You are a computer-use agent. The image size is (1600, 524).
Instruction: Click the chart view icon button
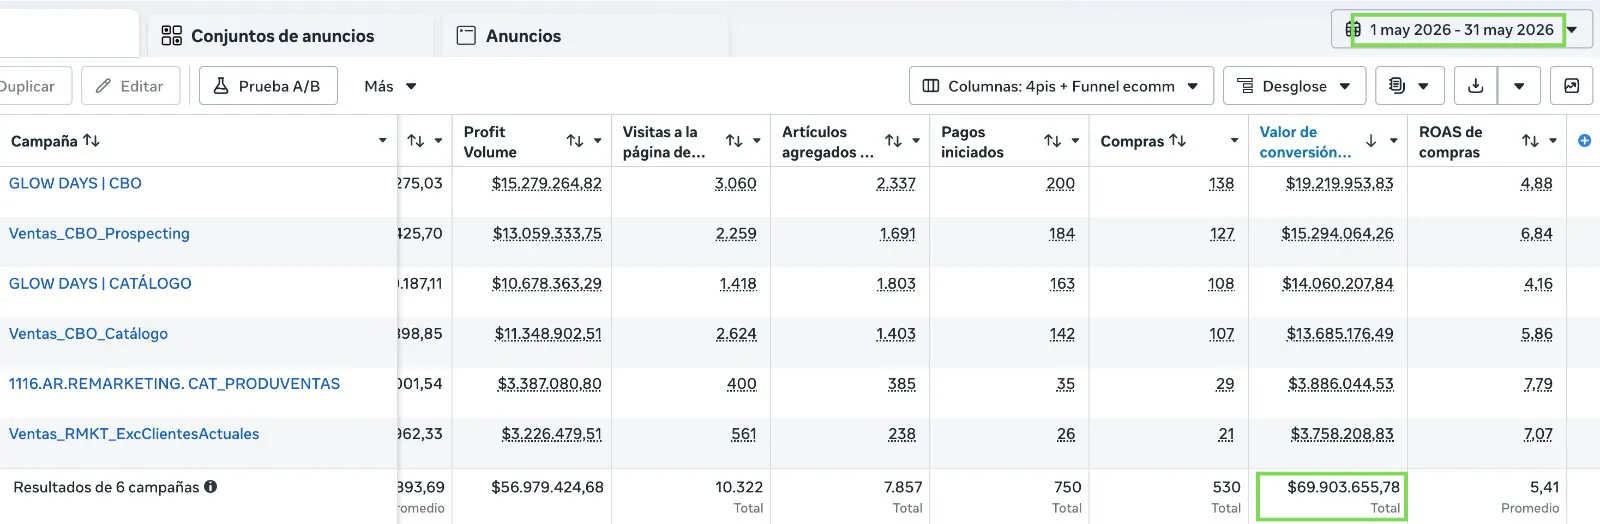[x=1571, y=86]
